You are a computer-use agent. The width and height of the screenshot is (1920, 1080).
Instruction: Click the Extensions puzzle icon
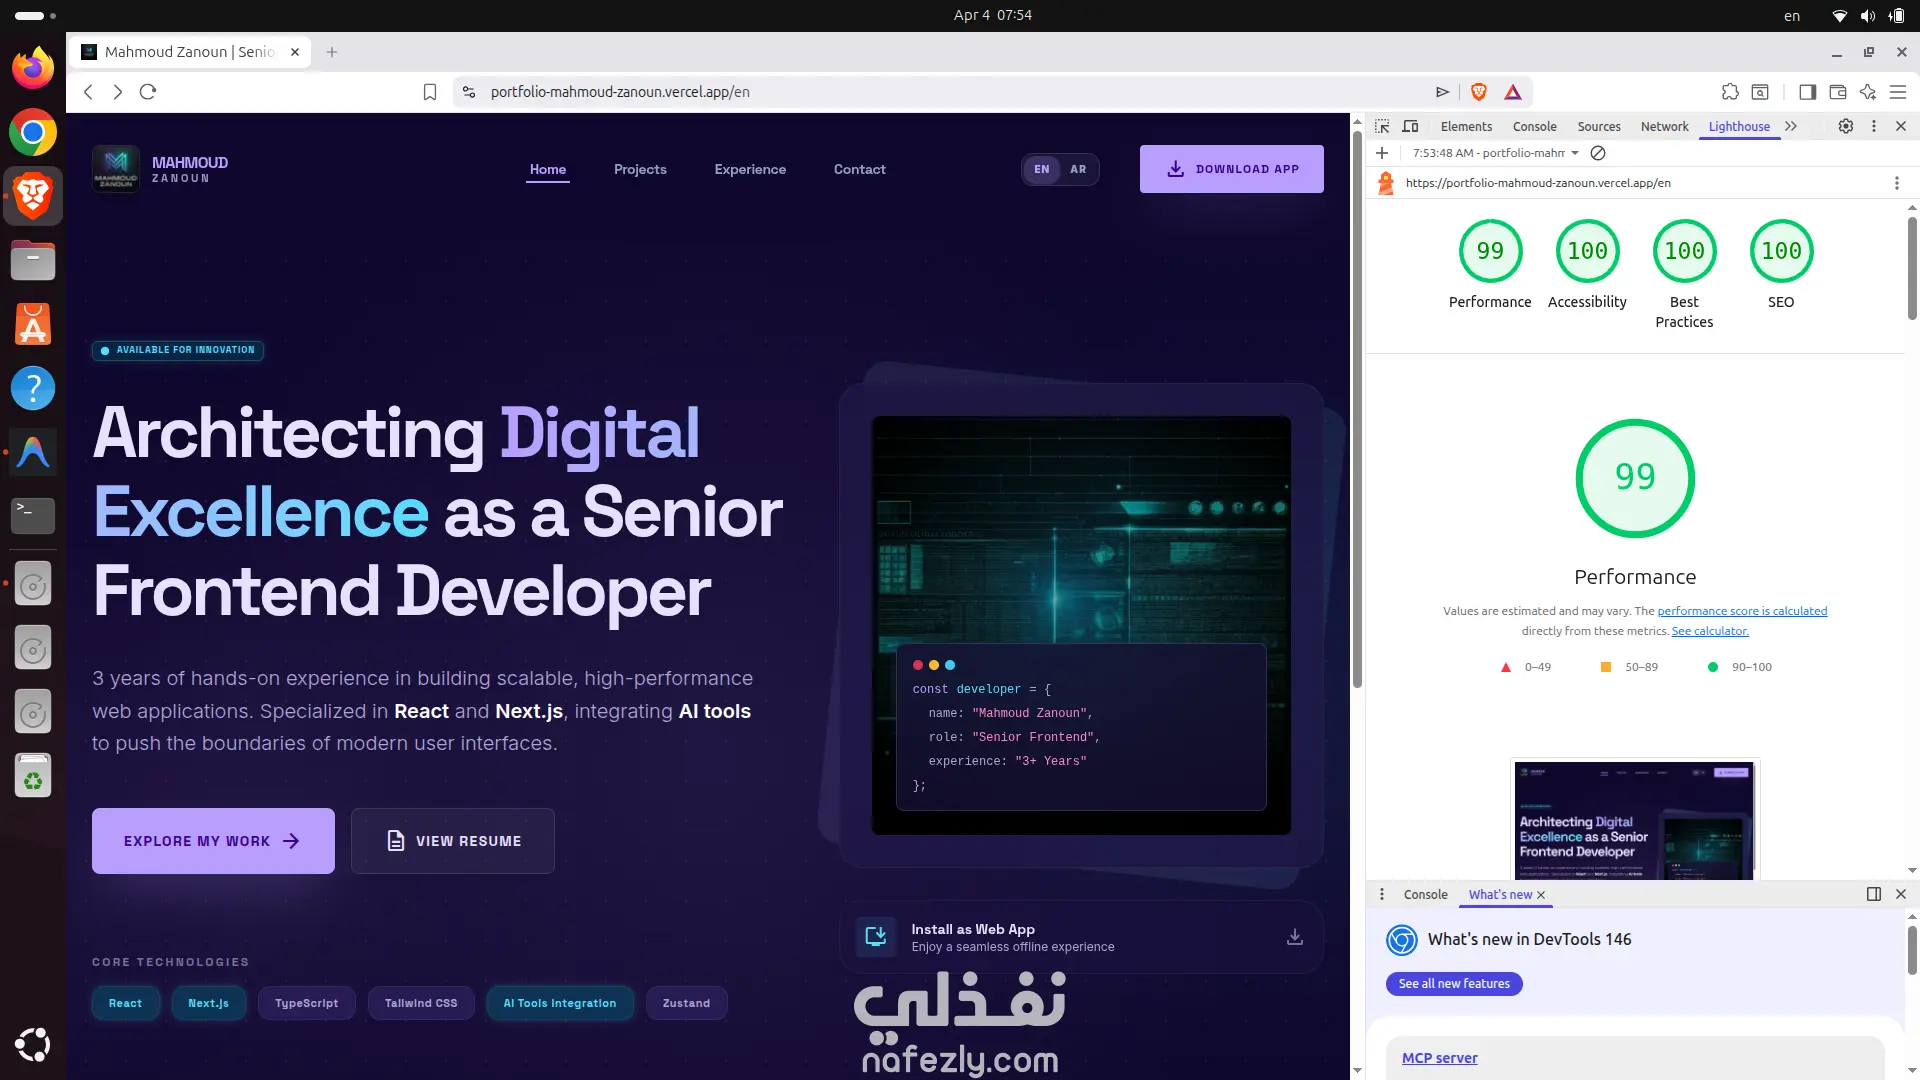tap(1730, 92)
